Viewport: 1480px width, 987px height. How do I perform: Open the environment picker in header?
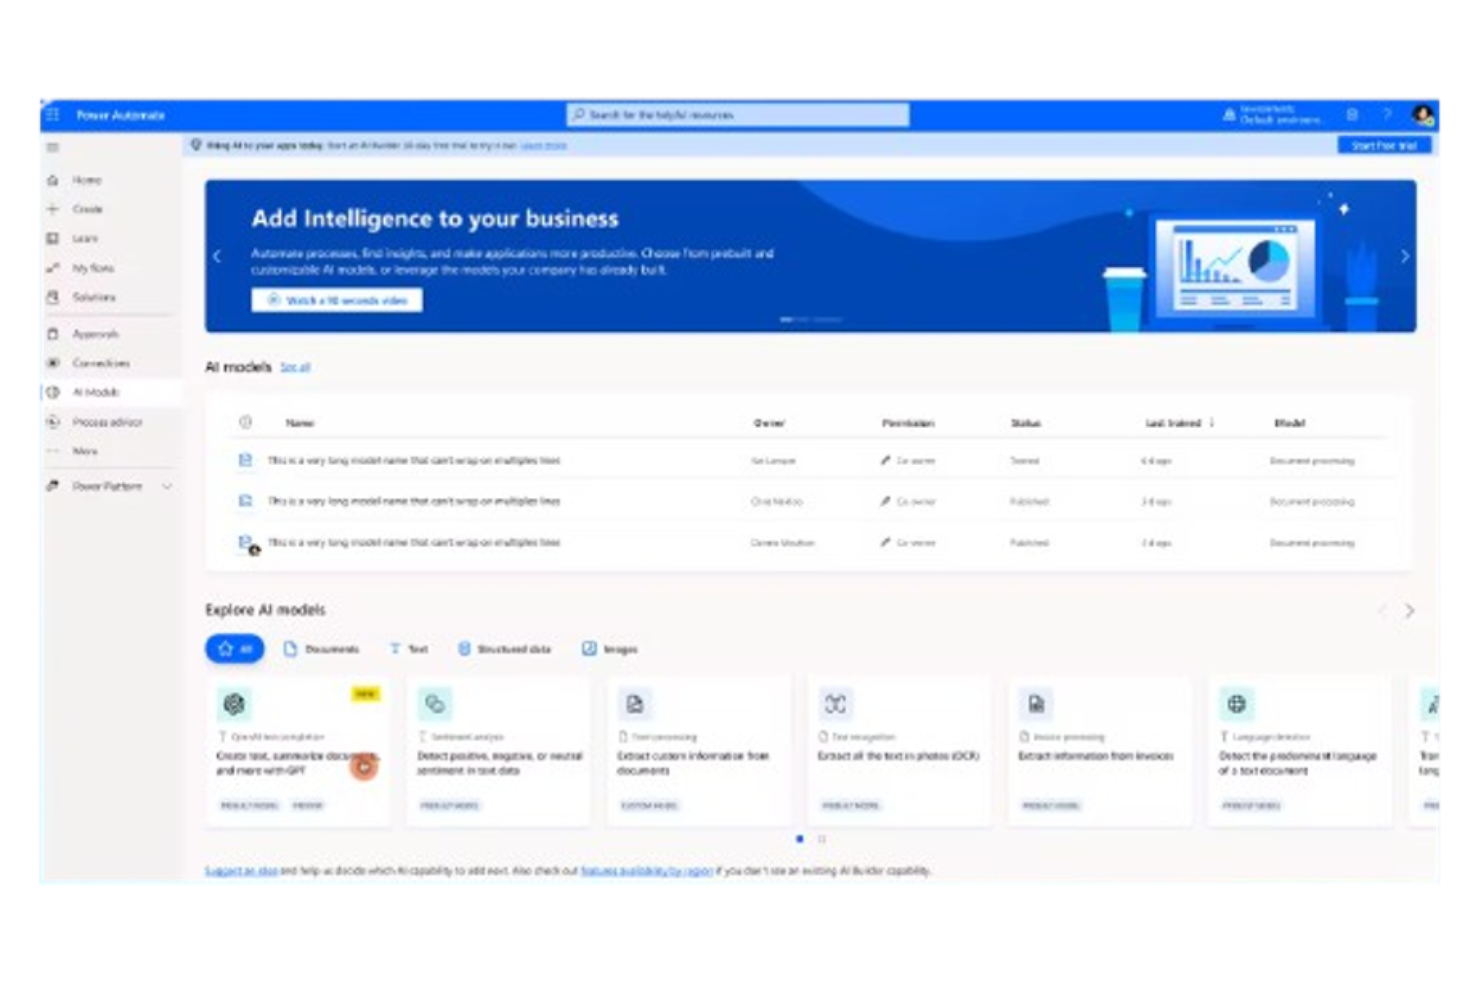1274,115
